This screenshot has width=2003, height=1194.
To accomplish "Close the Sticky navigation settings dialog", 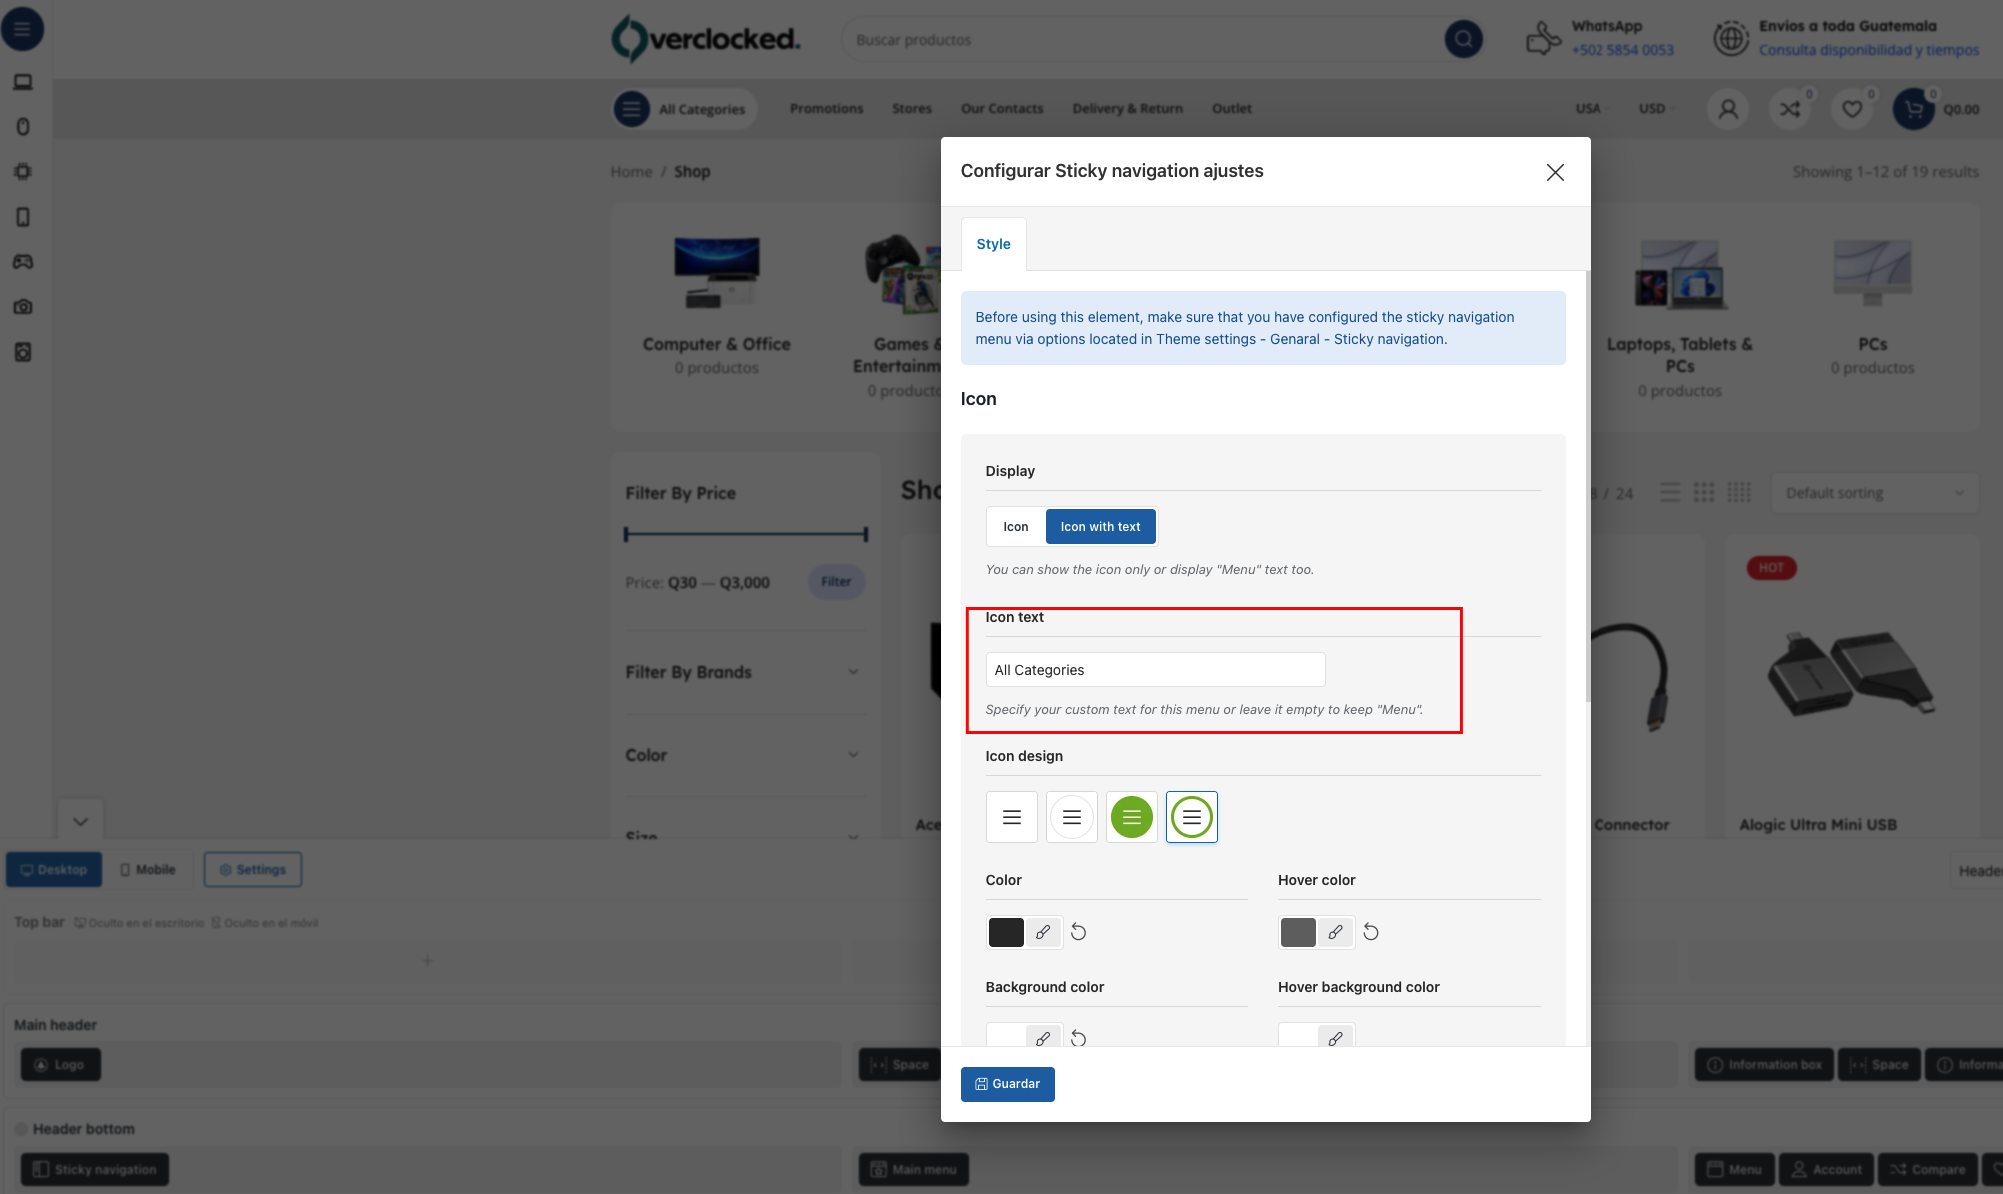I will (x=1555, y=172).
